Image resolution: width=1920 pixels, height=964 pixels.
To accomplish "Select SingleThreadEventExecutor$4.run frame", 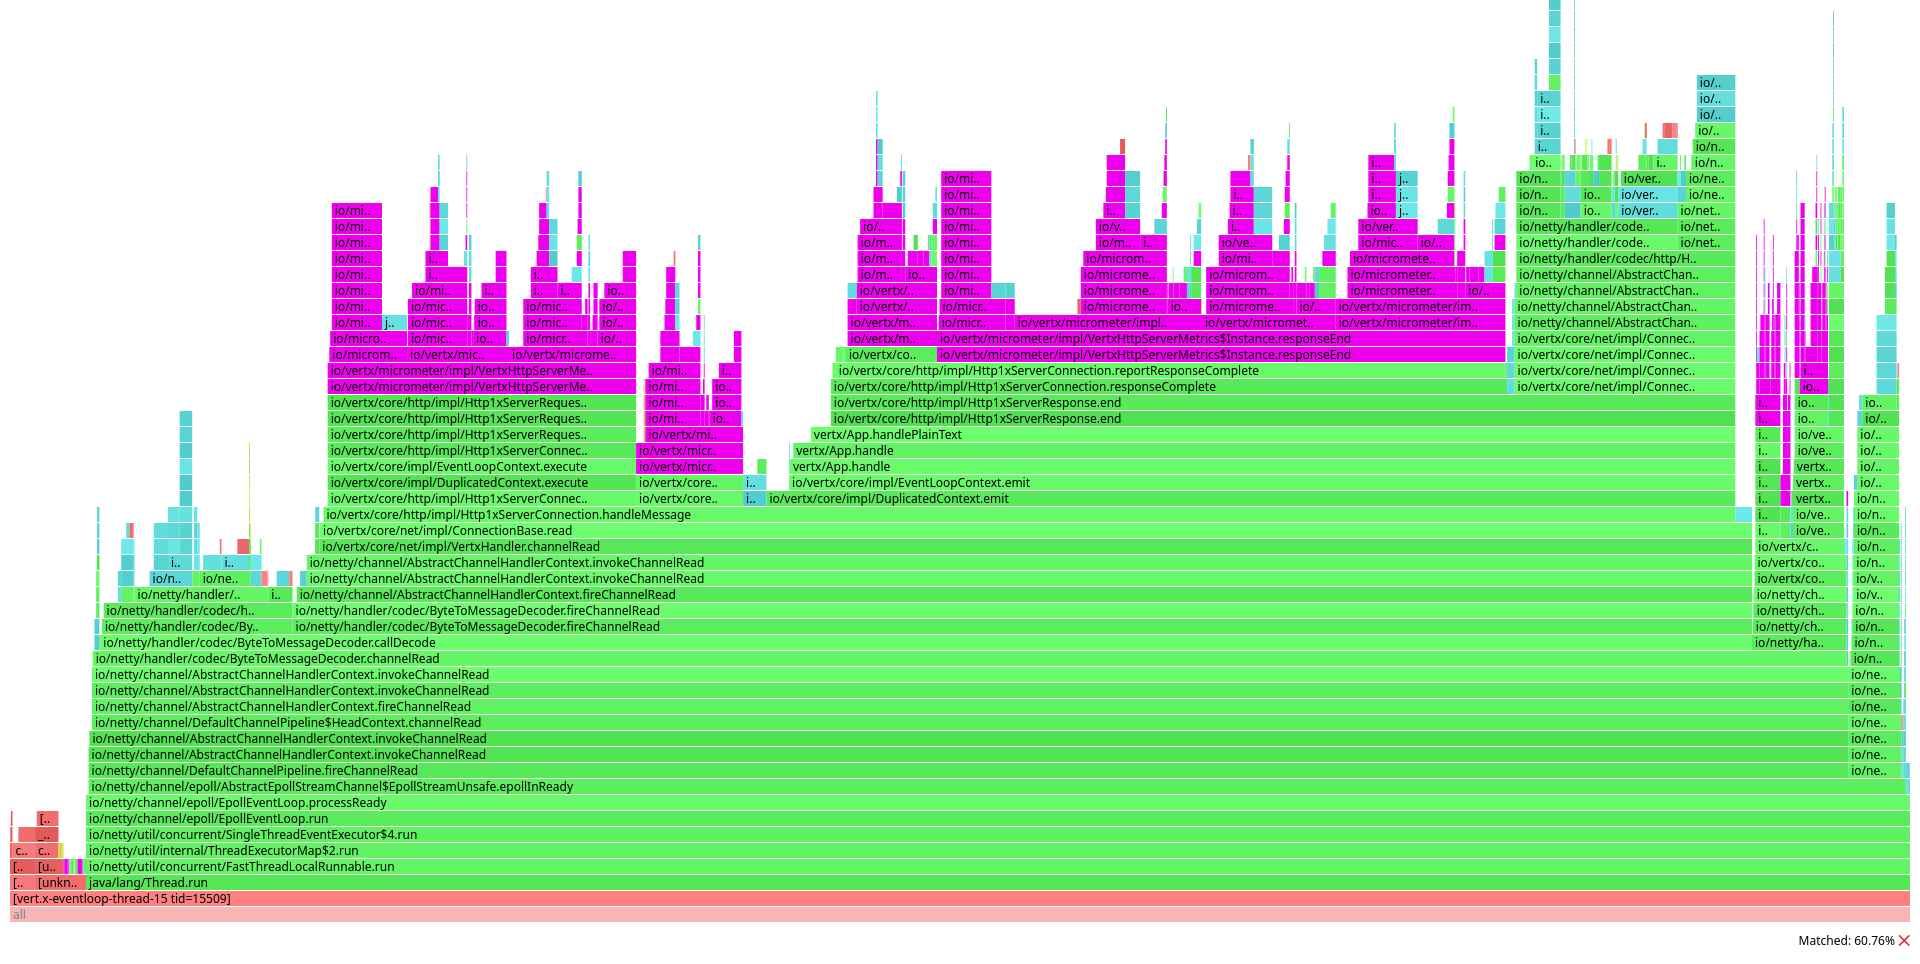I will point(998,835).
